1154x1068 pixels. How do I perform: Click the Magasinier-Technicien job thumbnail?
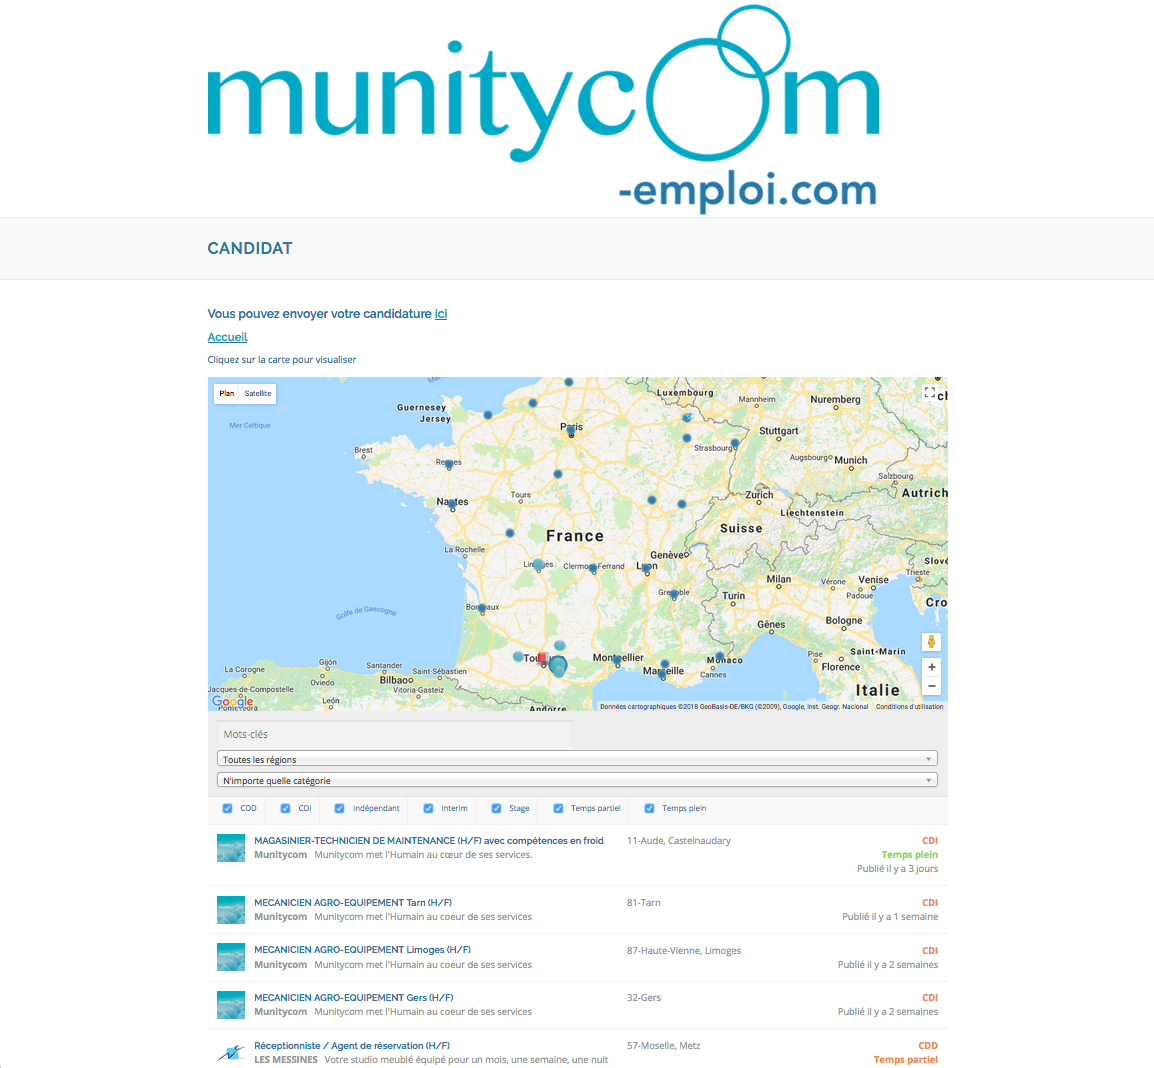(x=231, y=848)
